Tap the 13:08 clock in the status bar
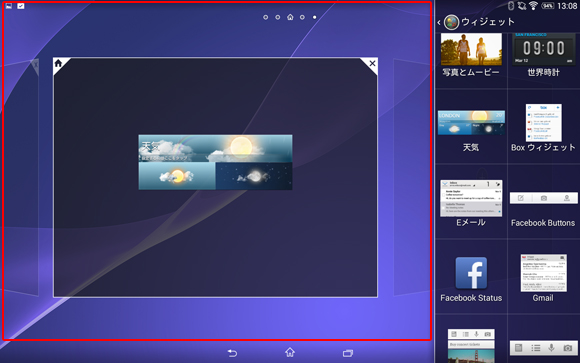 pos(567,6)
